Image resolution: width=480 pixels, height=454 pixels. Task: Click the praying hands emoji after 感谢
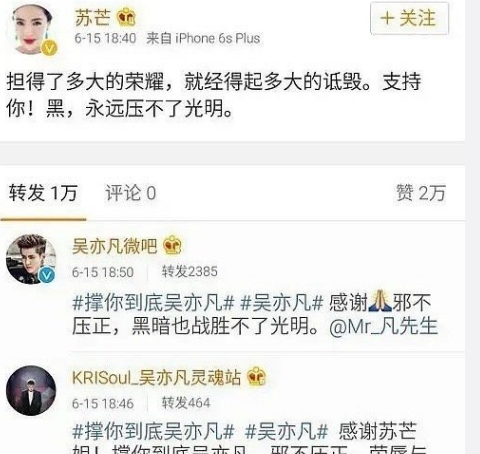(x=380, y=301)
